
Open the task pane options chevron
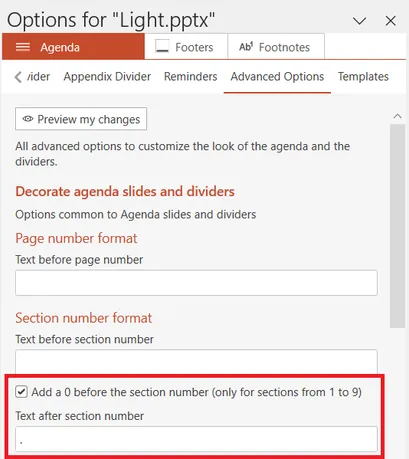click(x=359, y=21)
